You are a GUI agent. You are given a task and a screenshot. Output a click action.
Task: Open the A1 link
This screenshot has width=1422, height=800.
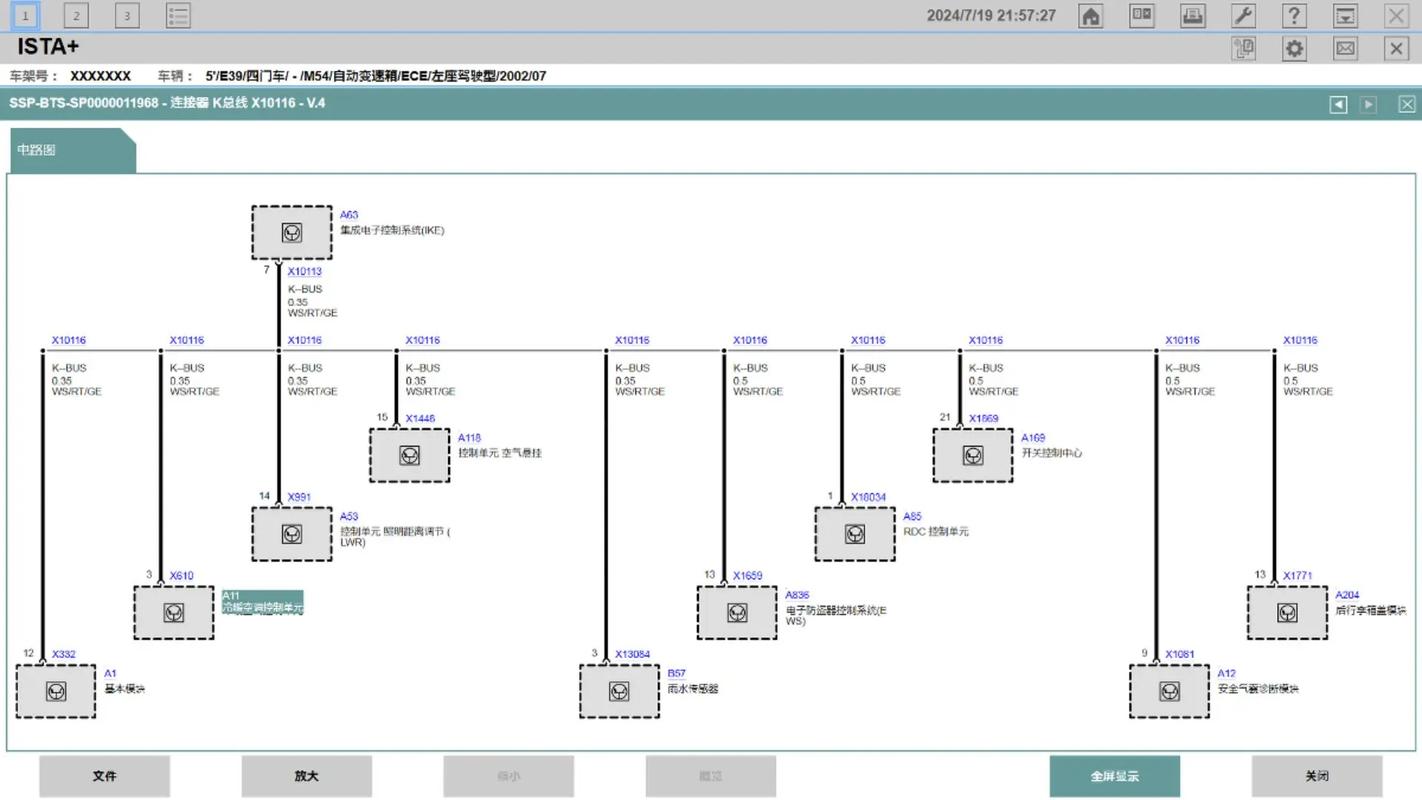(110, 674)
